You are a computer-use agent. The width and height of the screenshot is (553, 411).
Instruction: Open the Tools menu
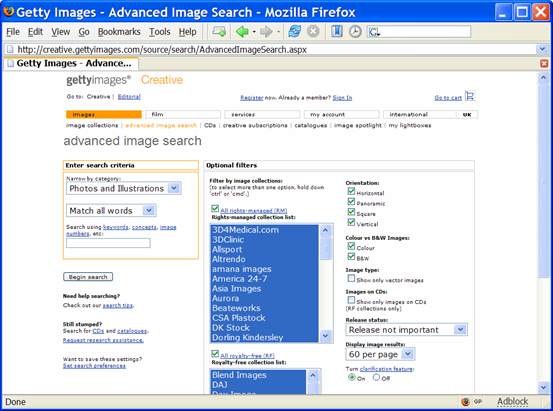tap(159, 32)
